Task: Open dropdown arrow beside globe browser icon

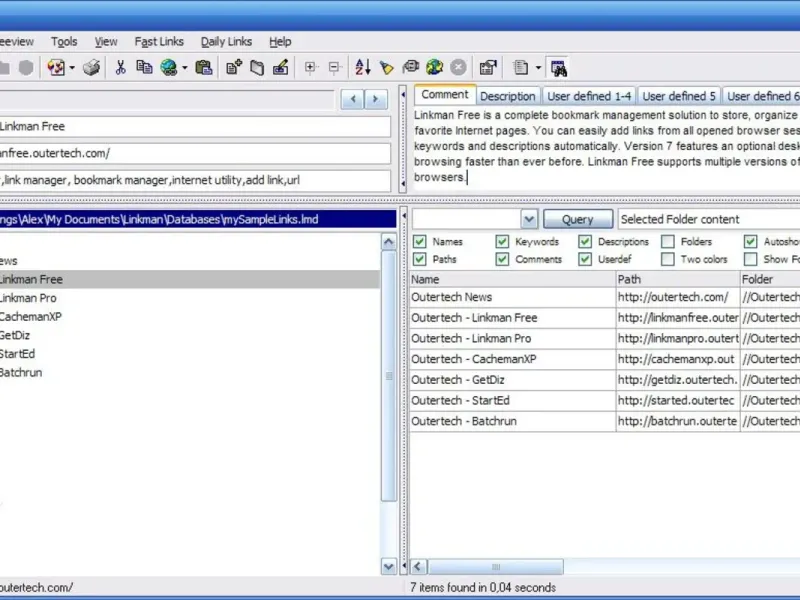Action: click(x=184, y=68)
